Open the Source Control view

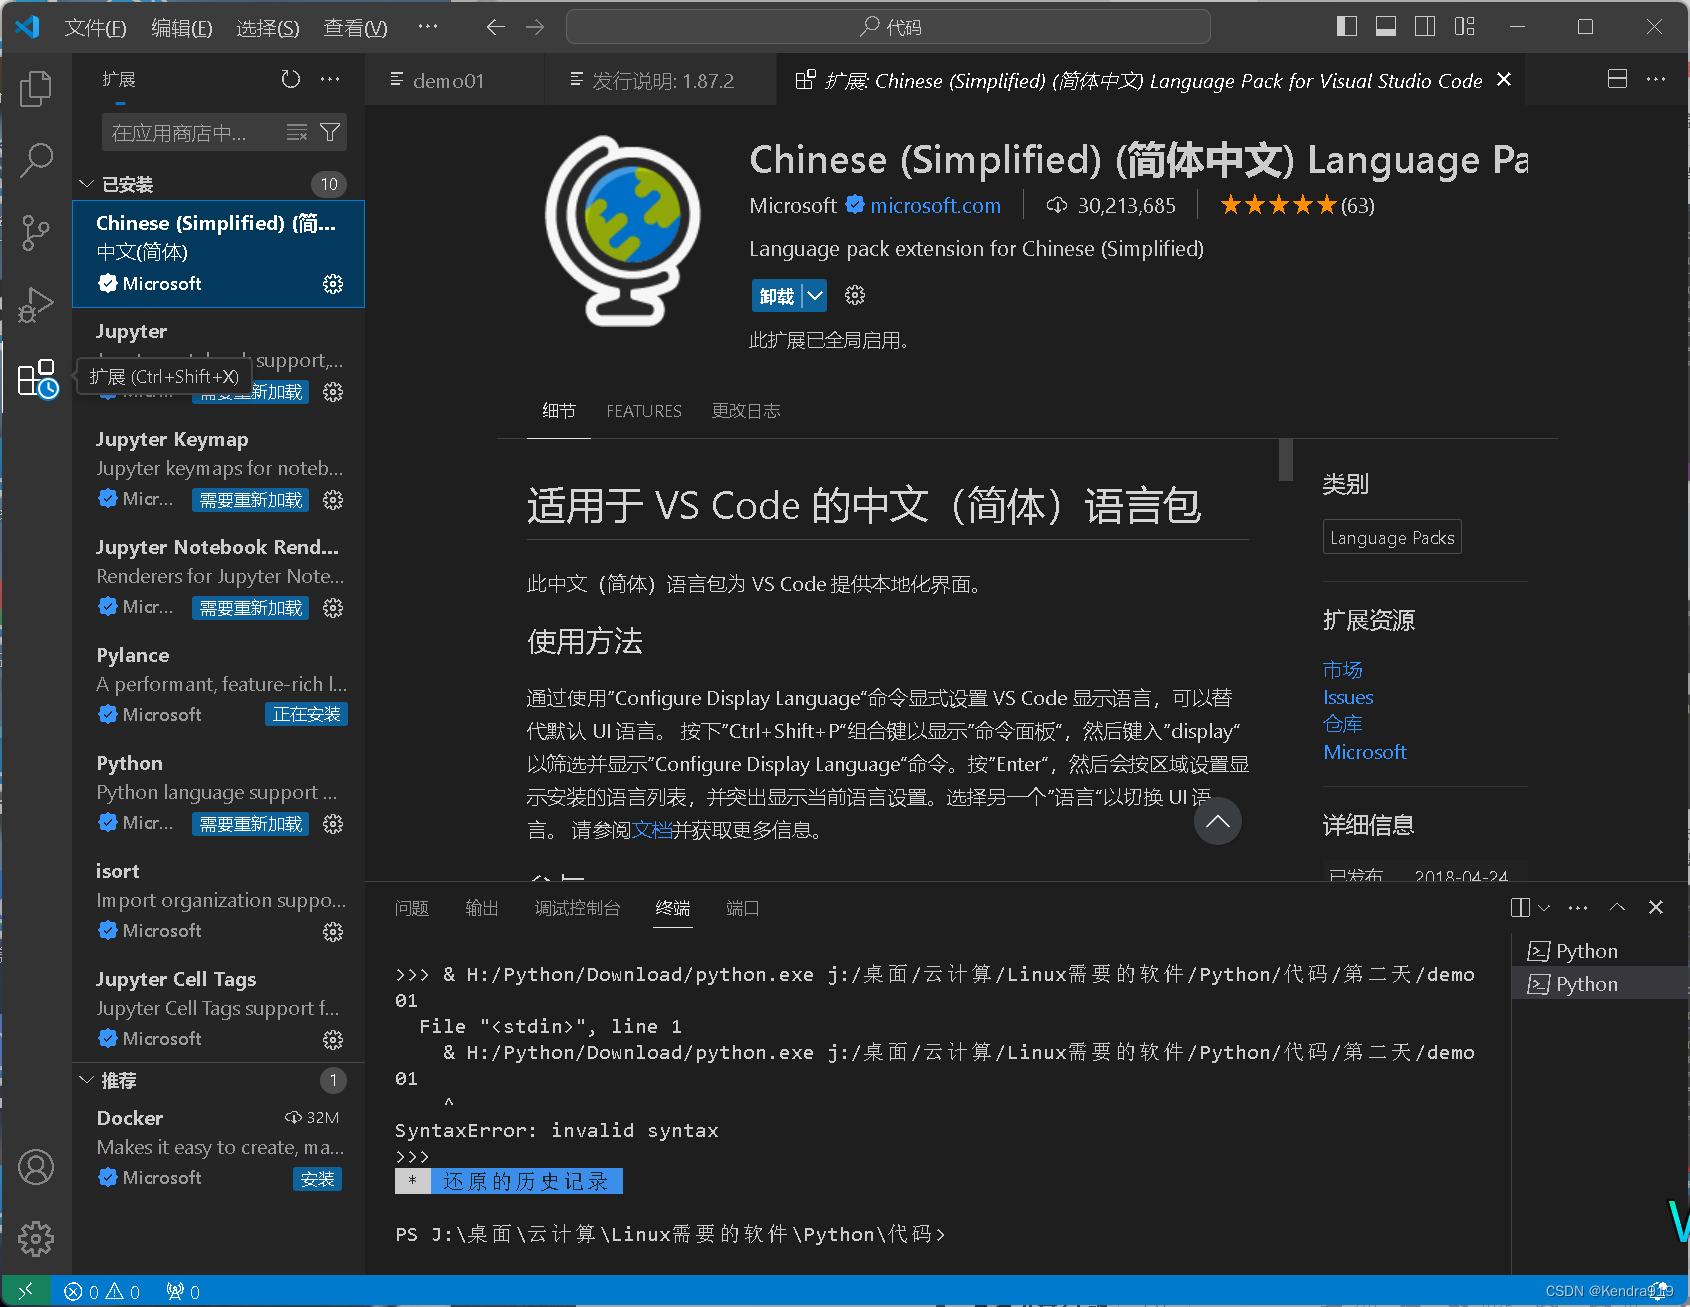click(x=36, y=232)
